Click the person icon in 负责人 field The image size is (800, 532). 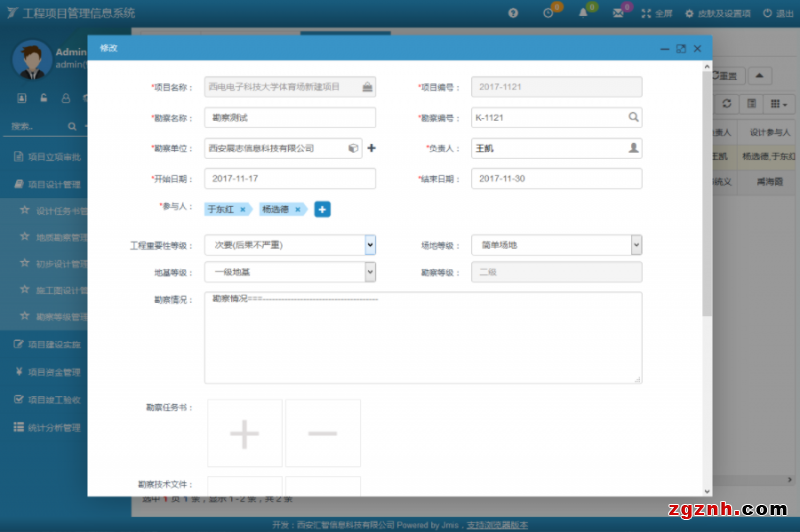click(633, 148)
